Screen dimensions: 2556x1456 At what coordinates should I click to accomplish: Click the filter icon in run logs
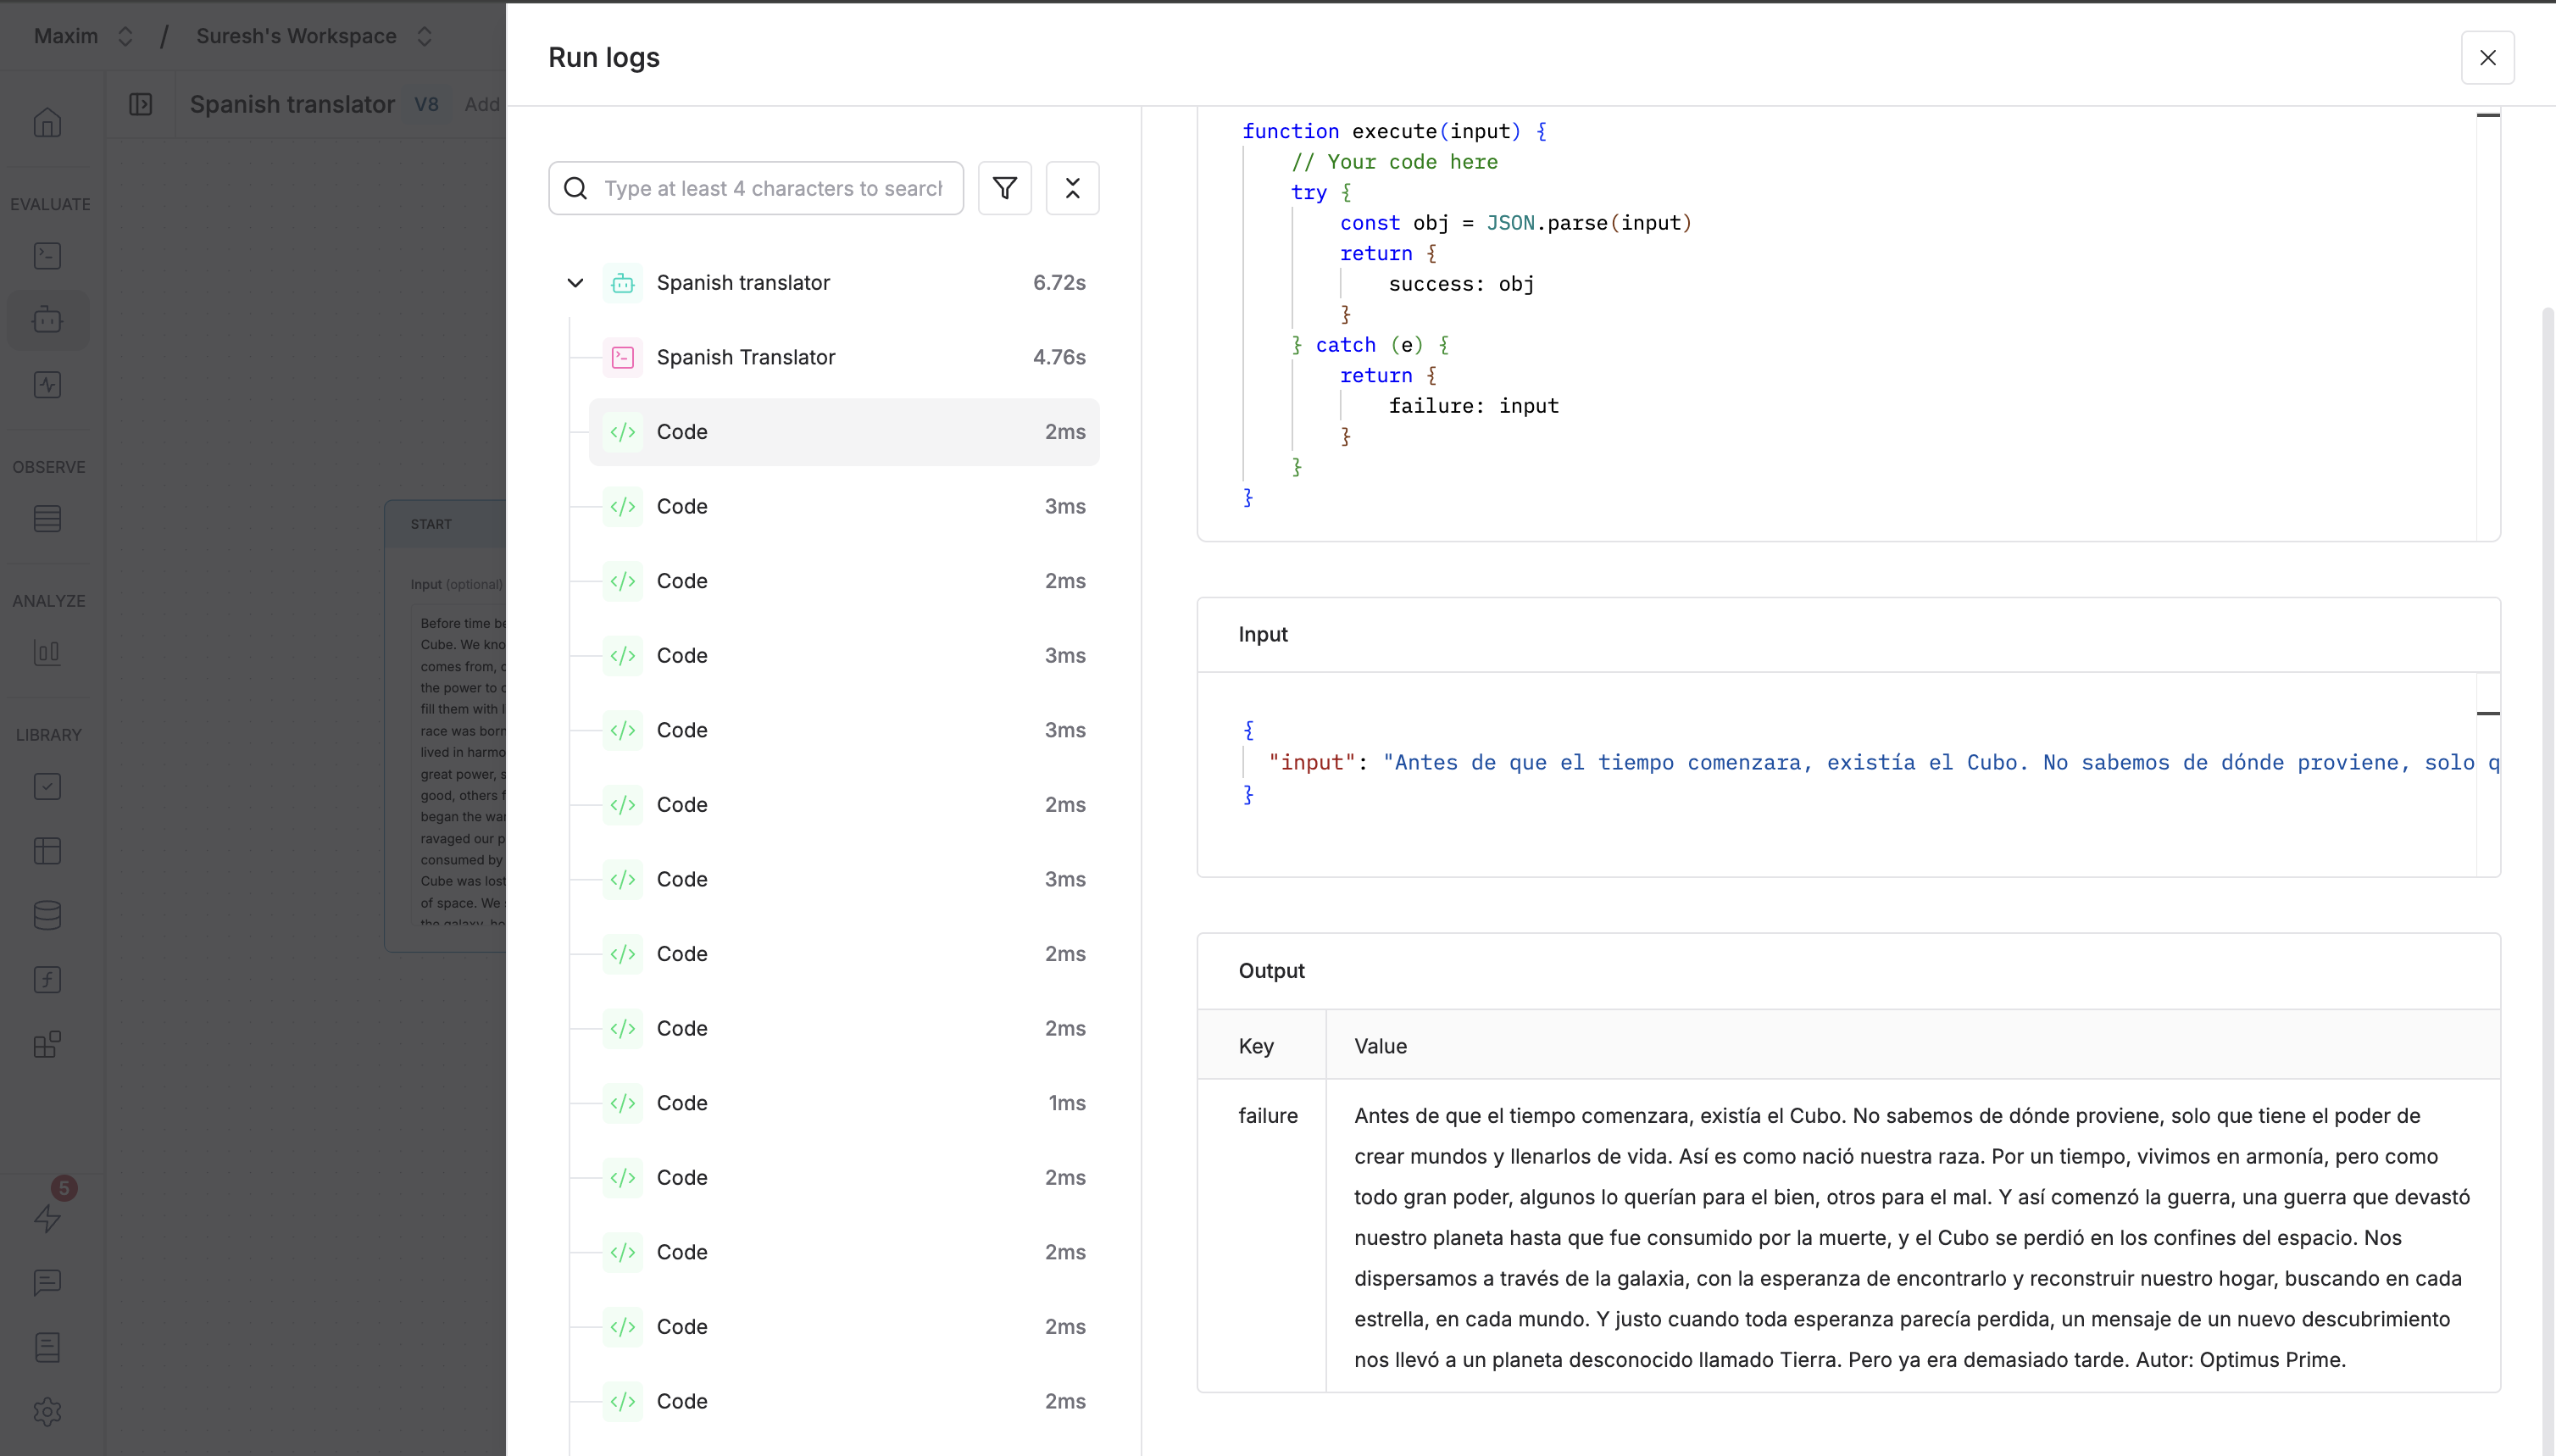(x=1004, y=188)
